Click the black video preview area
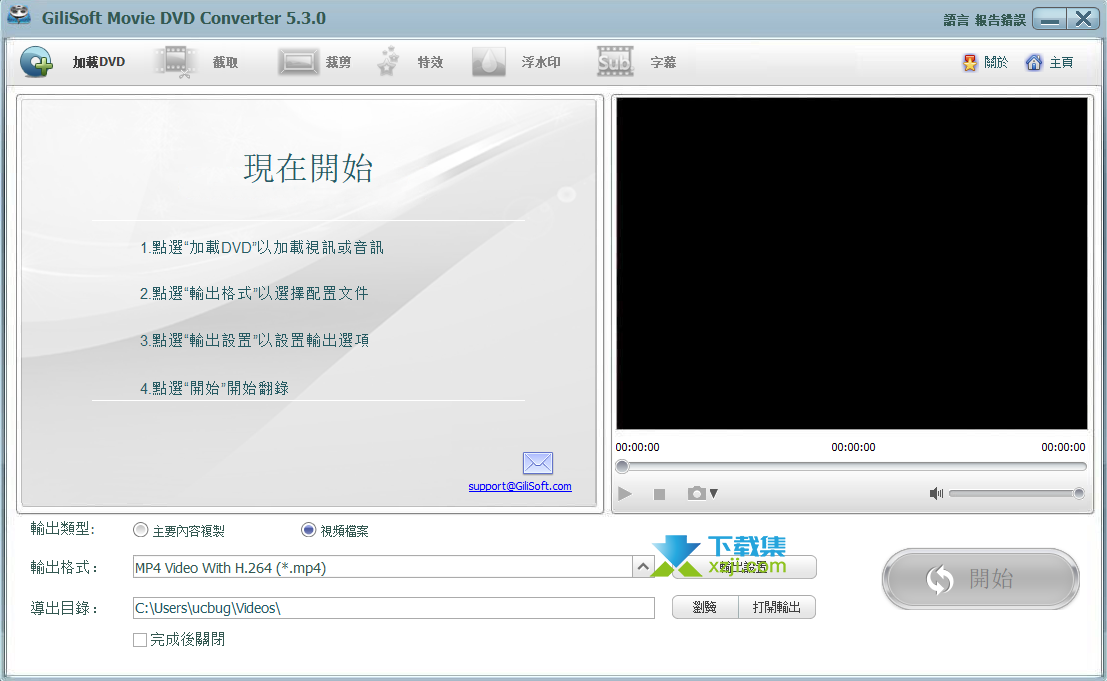 [851, 263]
